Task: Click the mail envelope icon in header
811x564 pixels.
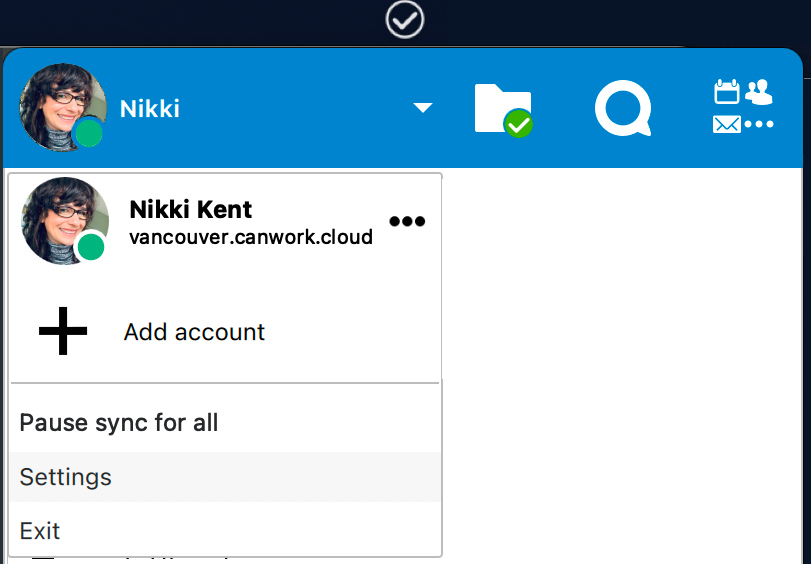Action: [727, 124]
